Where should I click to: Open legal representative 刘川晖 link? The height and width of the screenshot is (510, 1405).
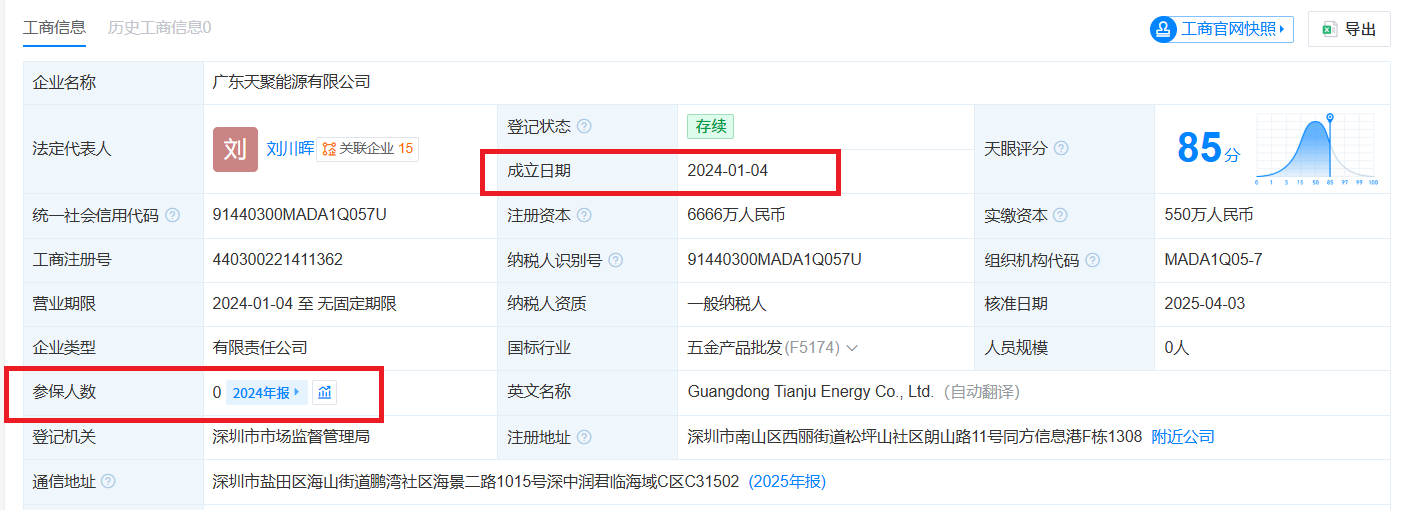click(x=290, y=149)
